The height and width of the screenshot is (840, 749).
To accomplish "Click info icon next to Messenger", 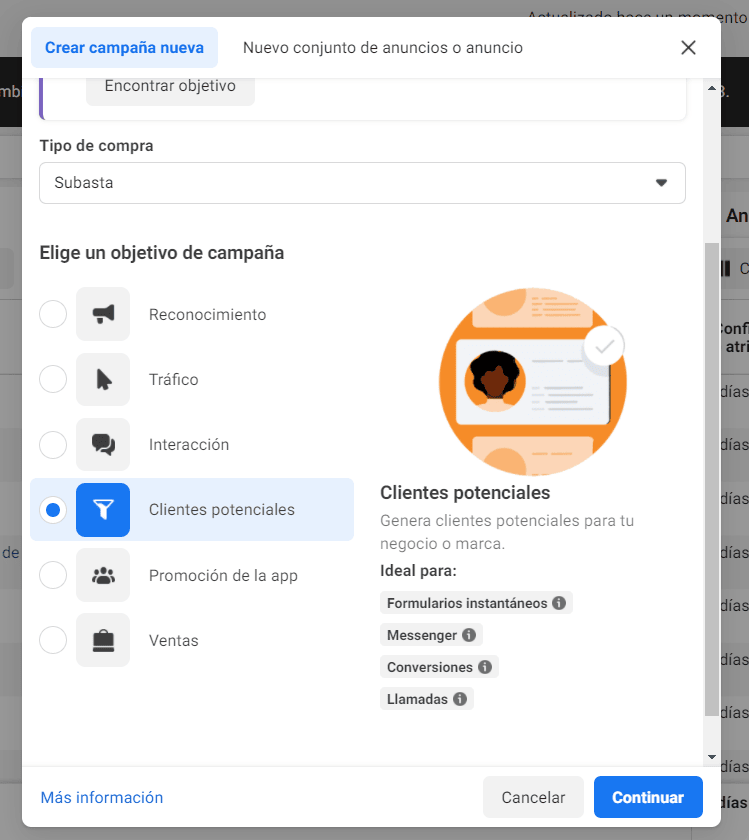I will (x=469, y=635).
